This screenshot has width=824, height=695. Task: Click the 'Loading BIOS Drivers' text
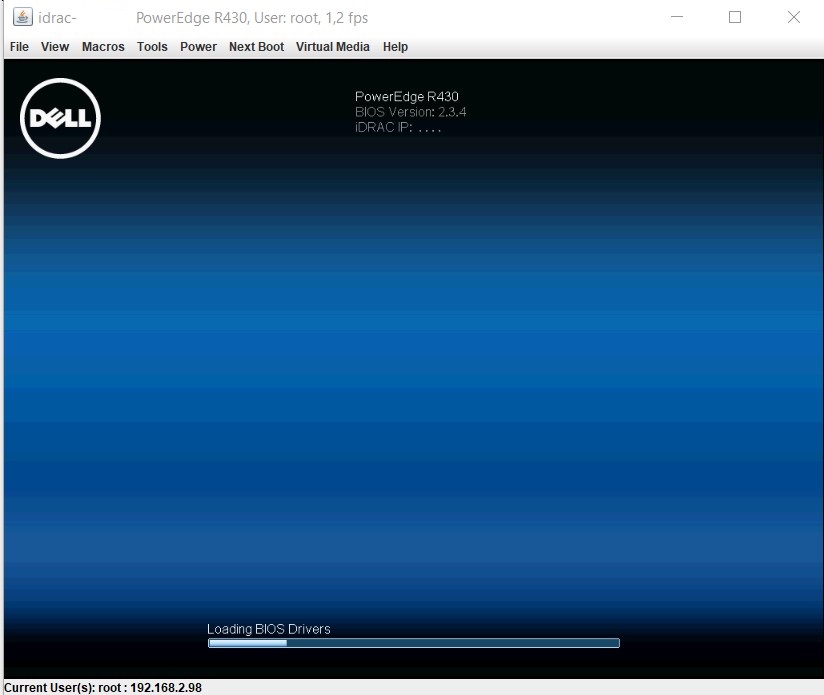pos(269,629)
